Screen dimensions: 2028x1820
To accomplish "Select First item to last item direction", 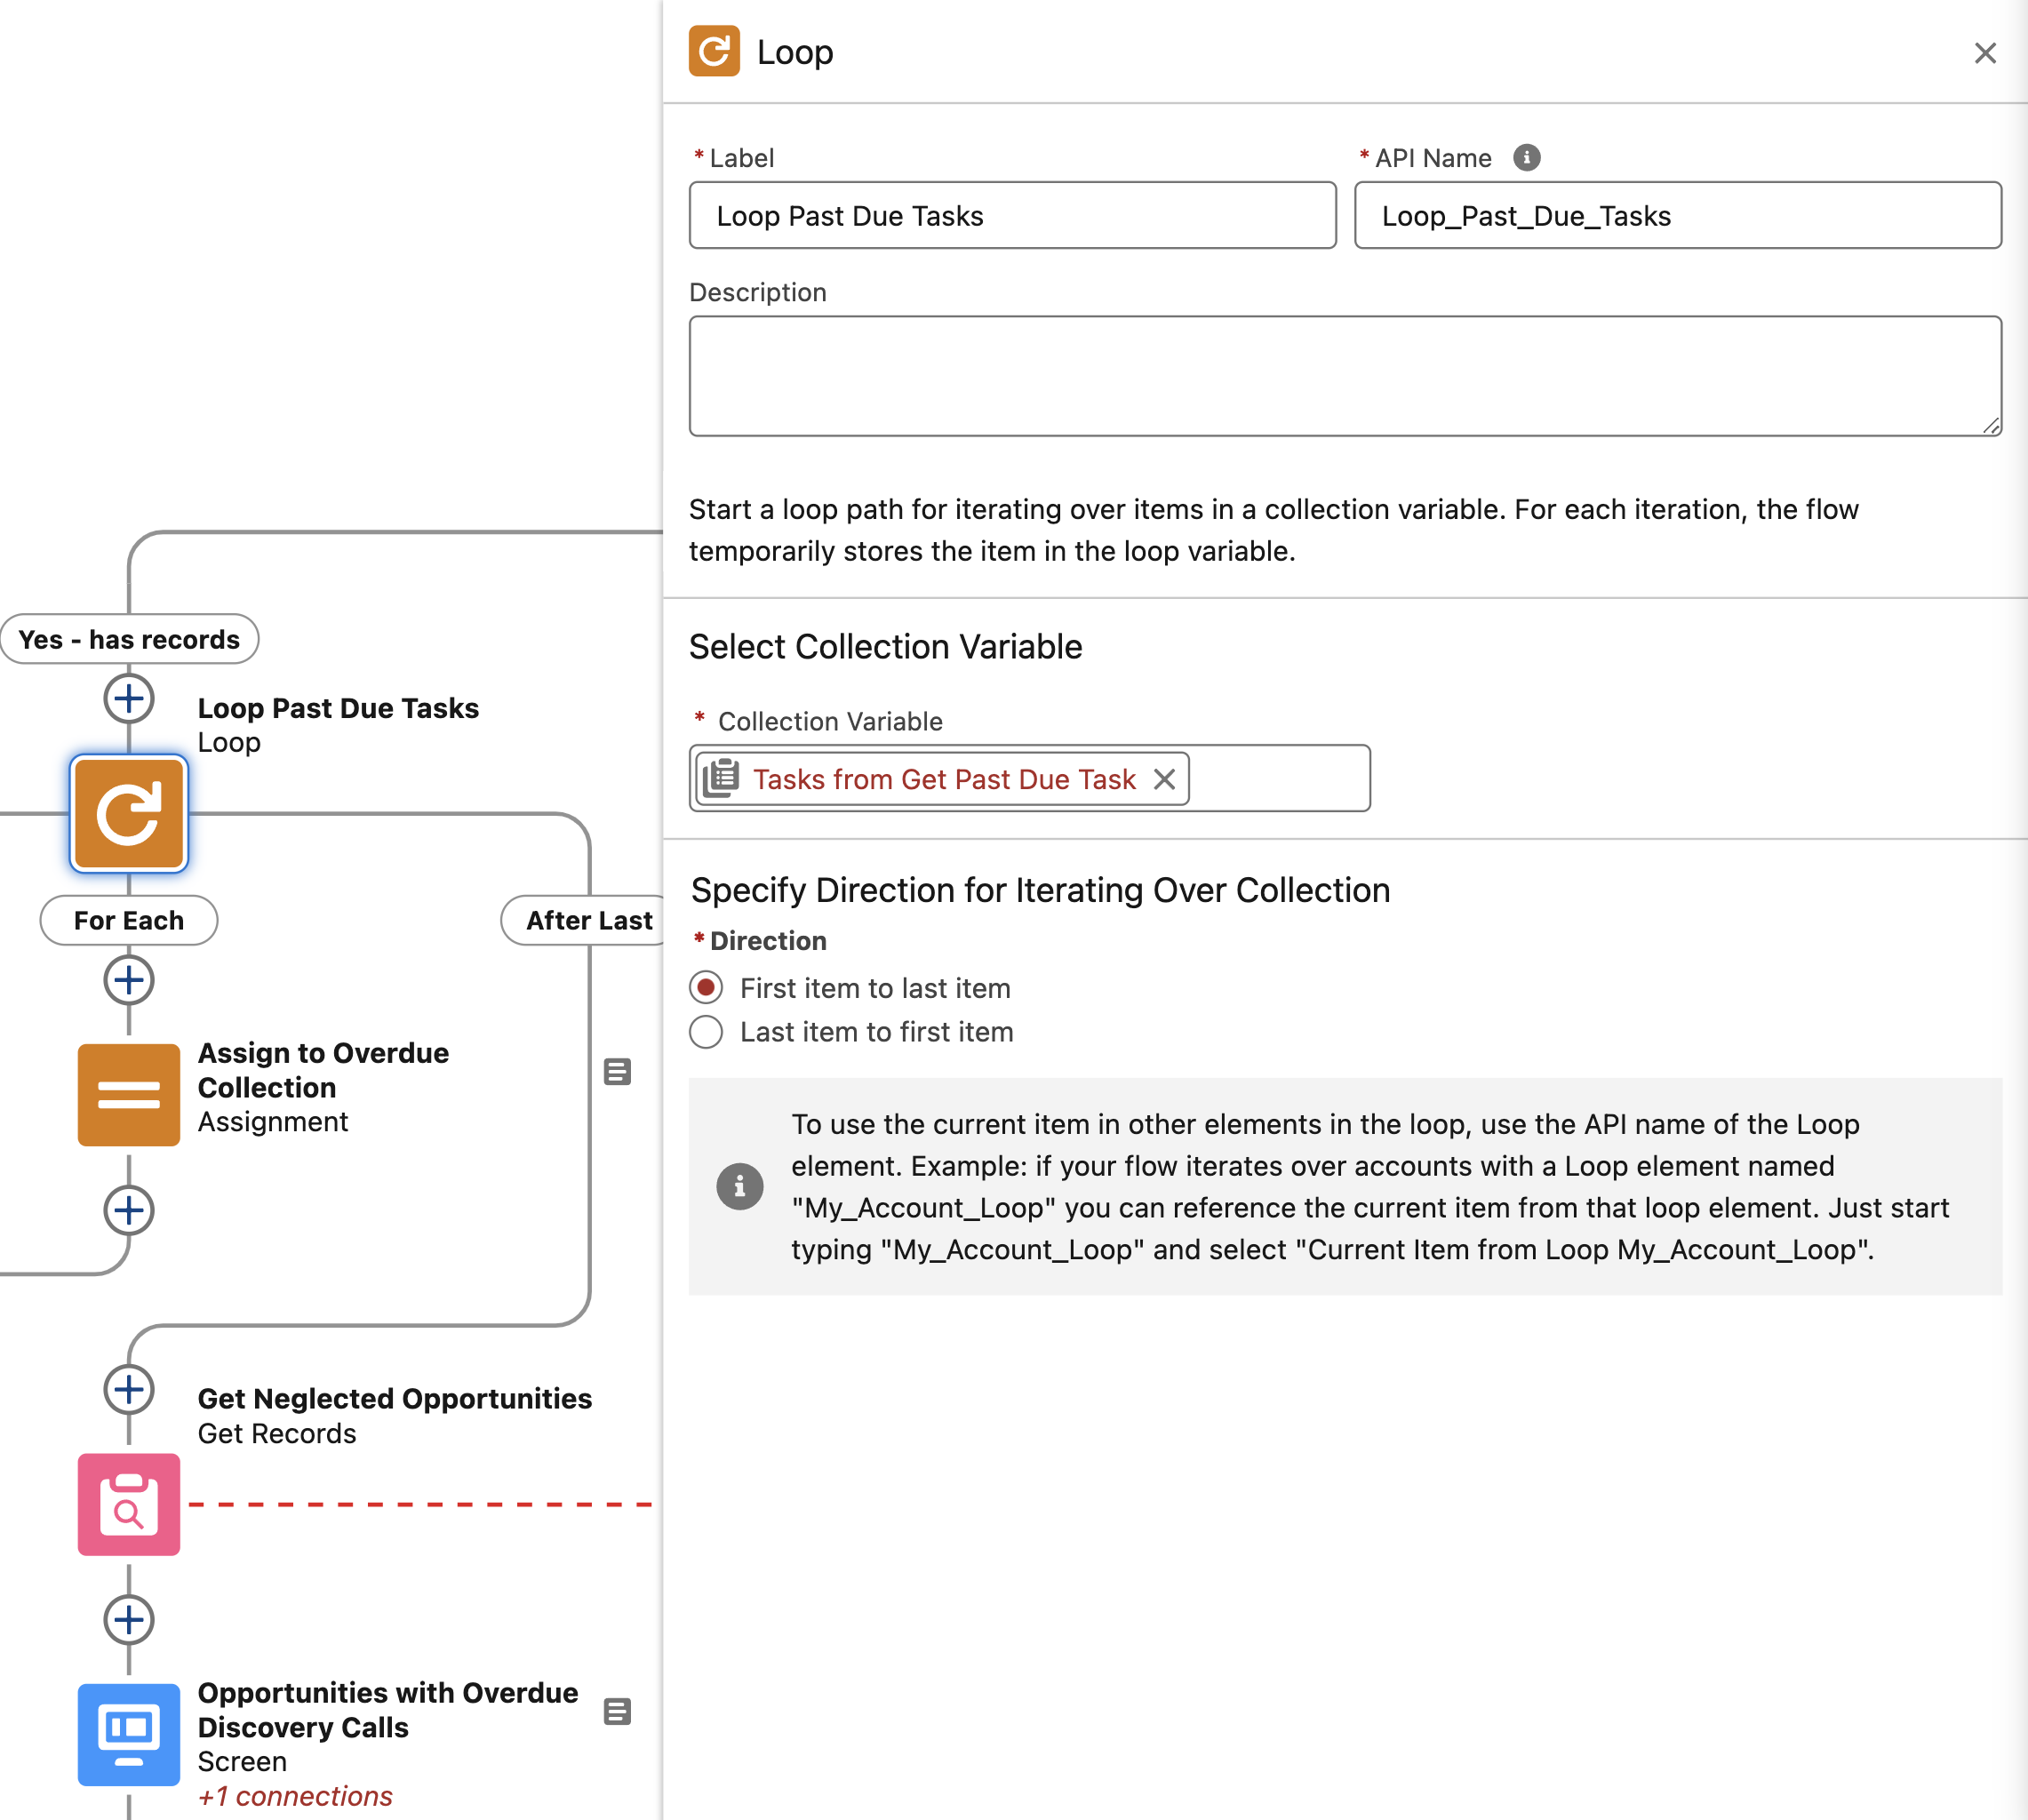I will (x=706, y=988).
